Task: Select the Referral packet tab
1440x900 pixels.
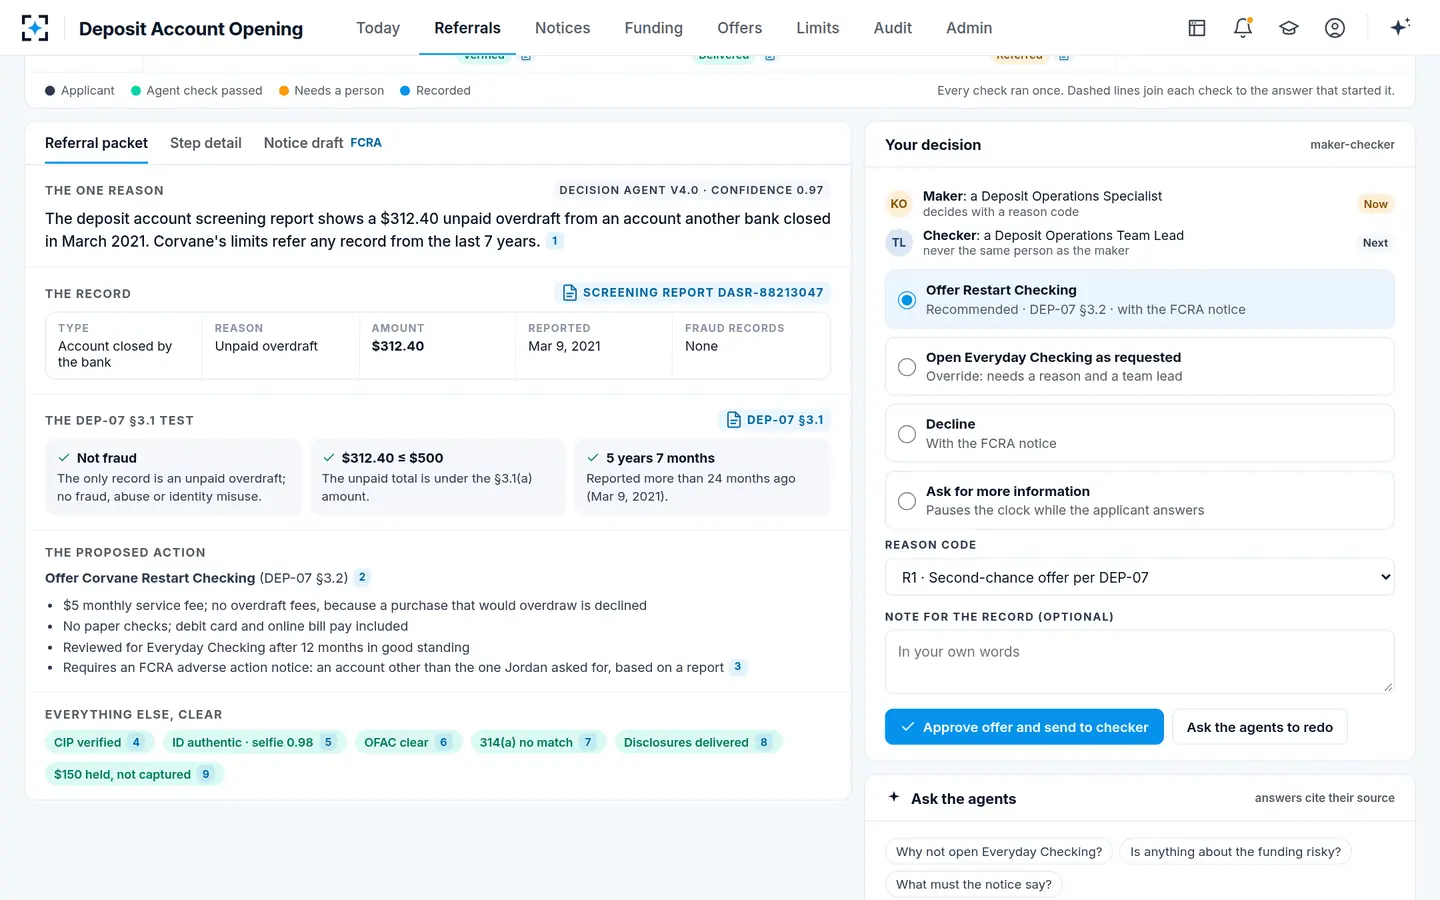Action: (96, 143)
